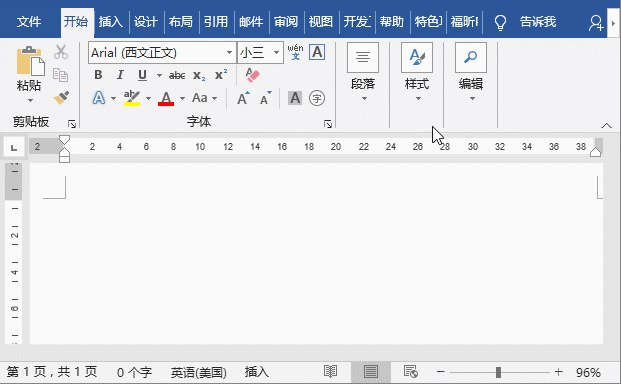The width and height of the screenshot is (621, 384).
Task: Click the zoom slider handle
Action: [498, 372]
